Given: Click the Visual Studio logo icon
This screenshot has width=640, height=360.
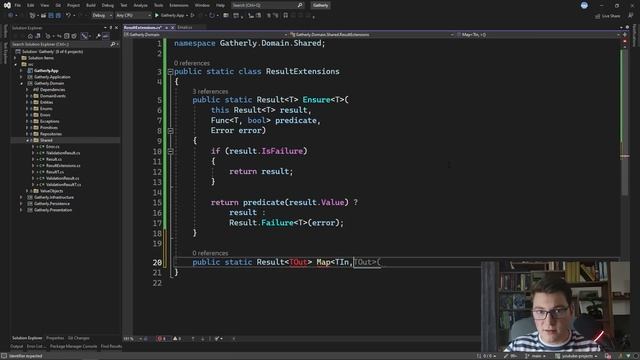Looking at the screenshot, I should click(7, 5).
